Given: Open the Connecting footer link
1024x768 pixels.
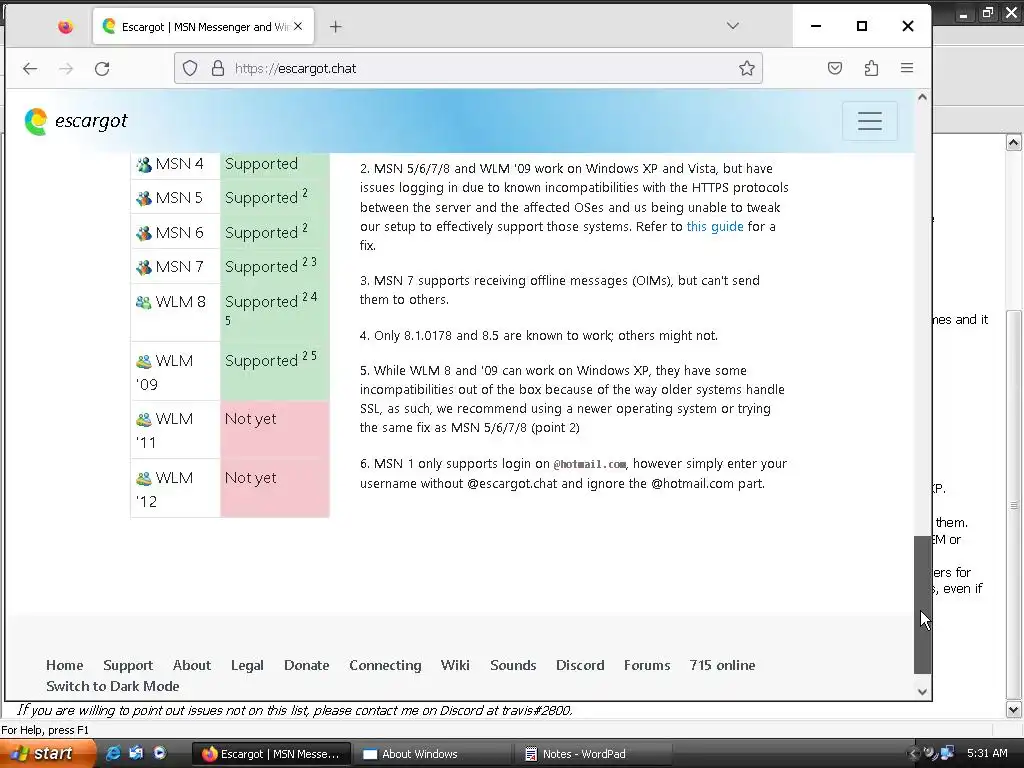Looking at the screenshot, I should (x=385, y=665).
